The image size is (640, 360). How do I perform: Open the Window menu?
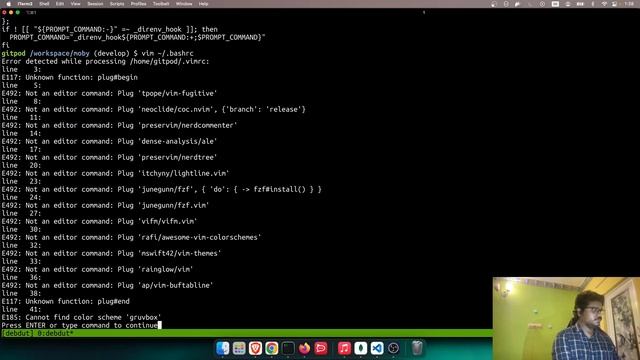(x=184, y=4)
